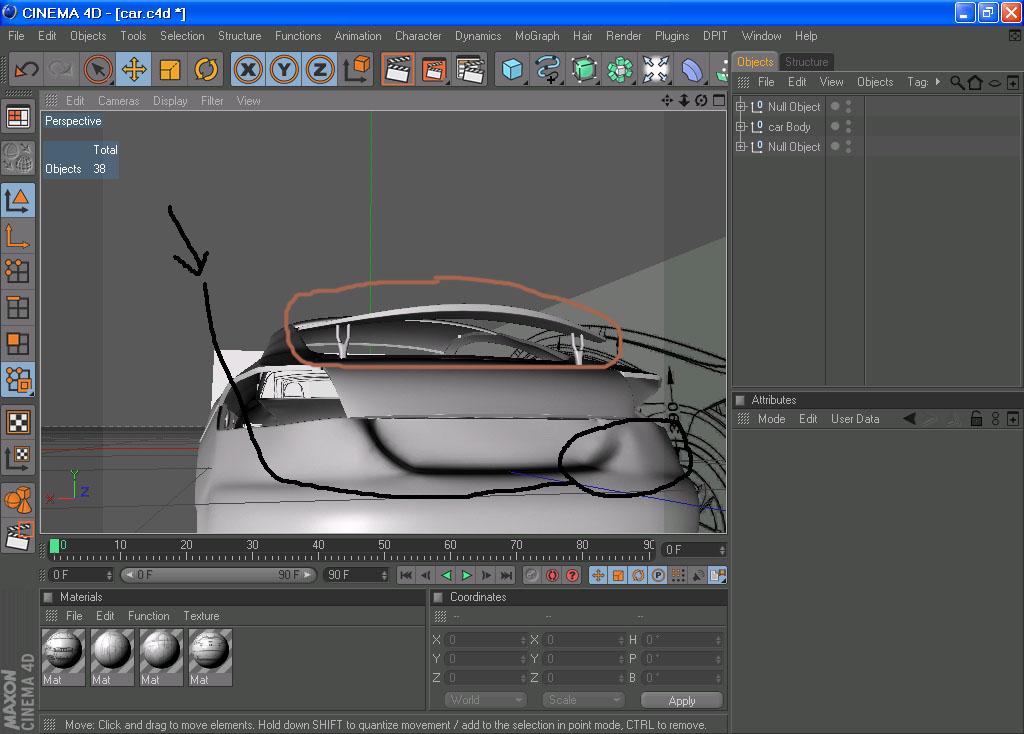Open the Render menu
Screen dimensions: 1024x734
623,36
